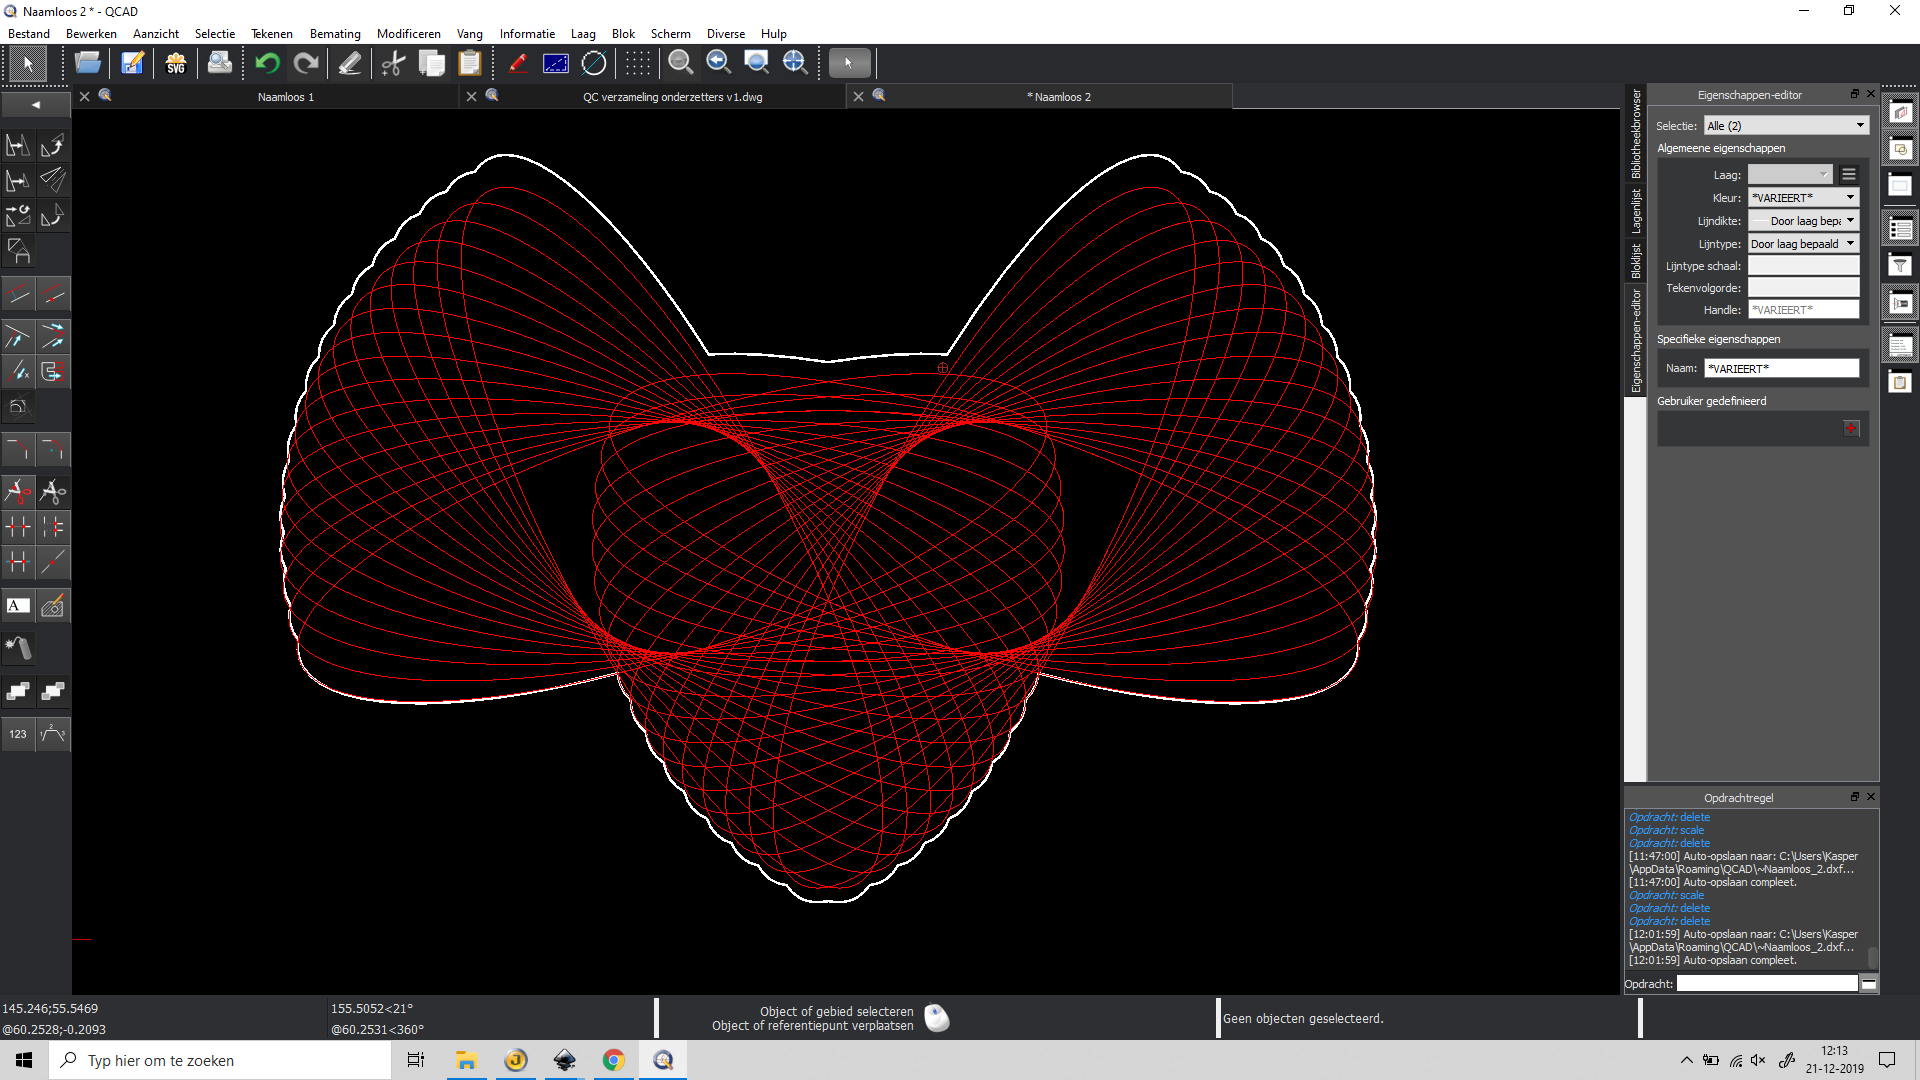Open the Modificeren menu
The width and height of the screenshot is (1920, 1080).
tap(408, 34)
